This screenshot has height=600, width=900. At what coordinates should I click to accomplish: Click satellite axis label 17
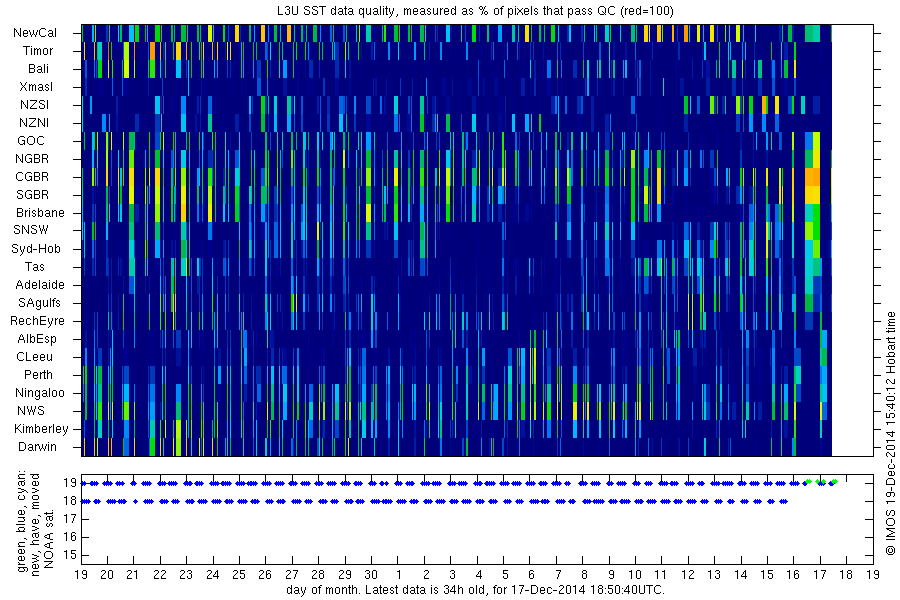pyautogui.click(x=69, y=519)
